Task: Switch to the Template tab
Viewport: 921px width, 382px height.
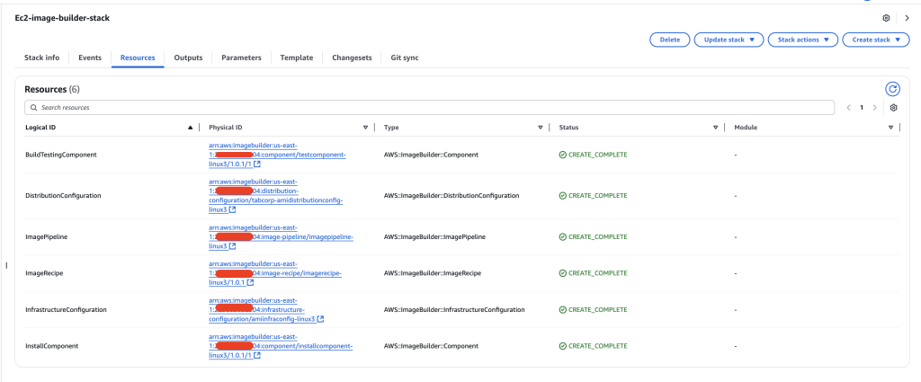Action: click(297, 58)
